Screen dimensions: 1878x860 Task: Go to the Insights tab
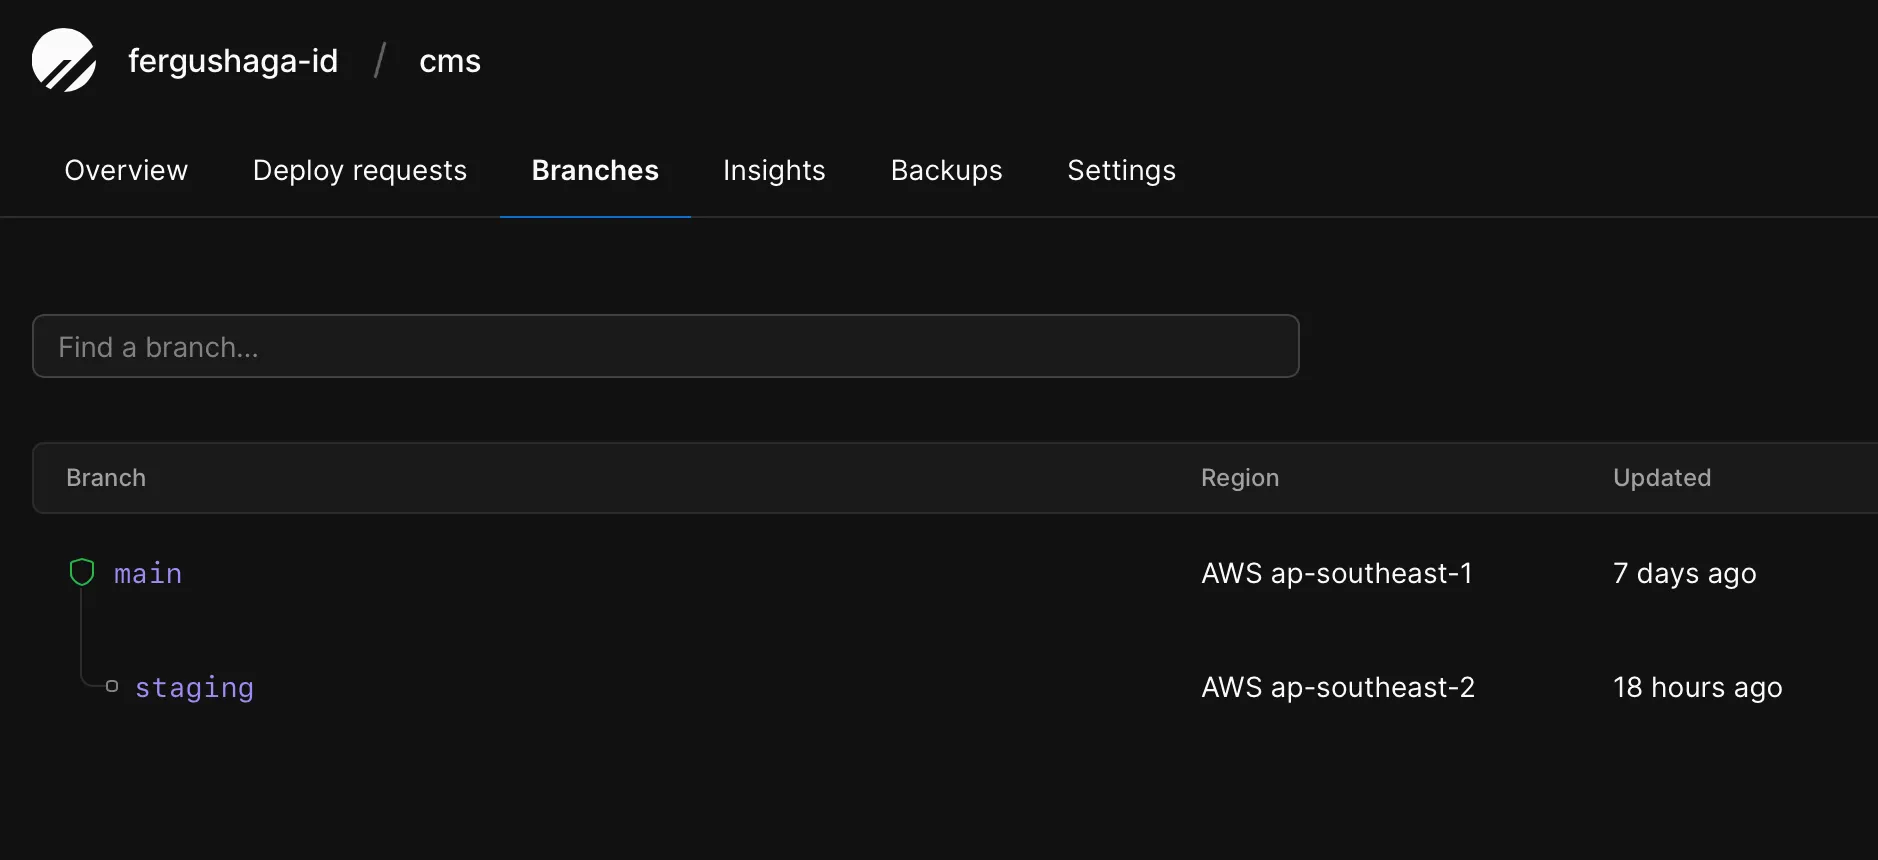[x=774, y=171]
